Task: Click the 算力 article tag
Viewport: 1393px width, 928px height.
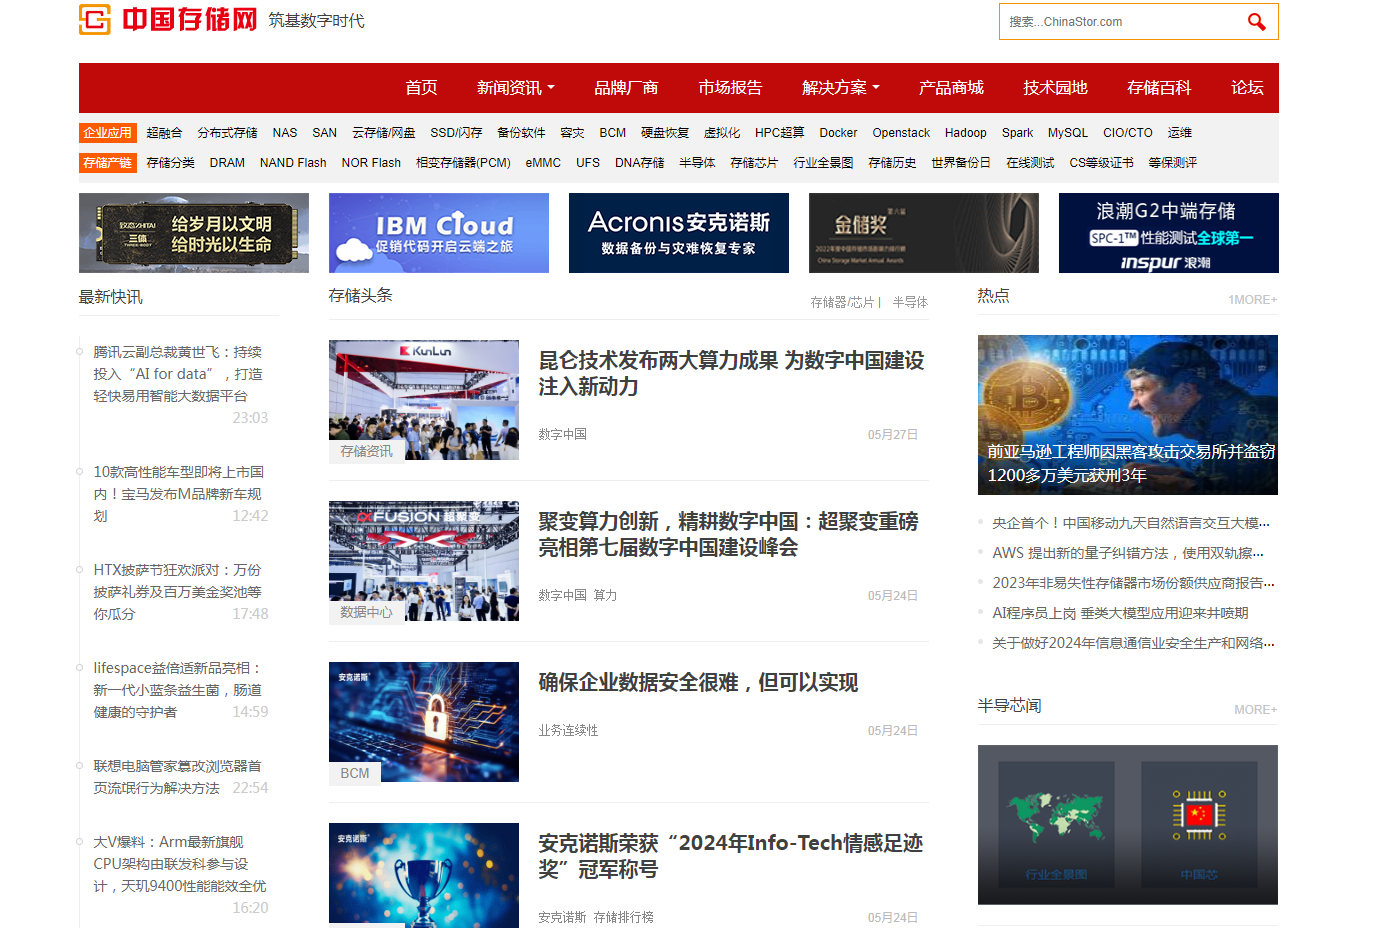Action: [x=605, y=596]
